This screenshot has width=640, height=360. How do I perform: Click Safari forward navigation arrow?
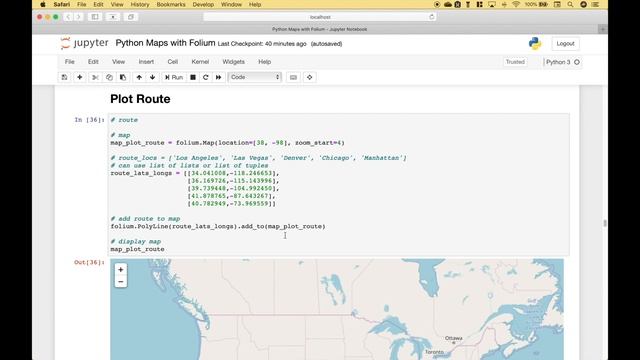(x=78, y=17)
